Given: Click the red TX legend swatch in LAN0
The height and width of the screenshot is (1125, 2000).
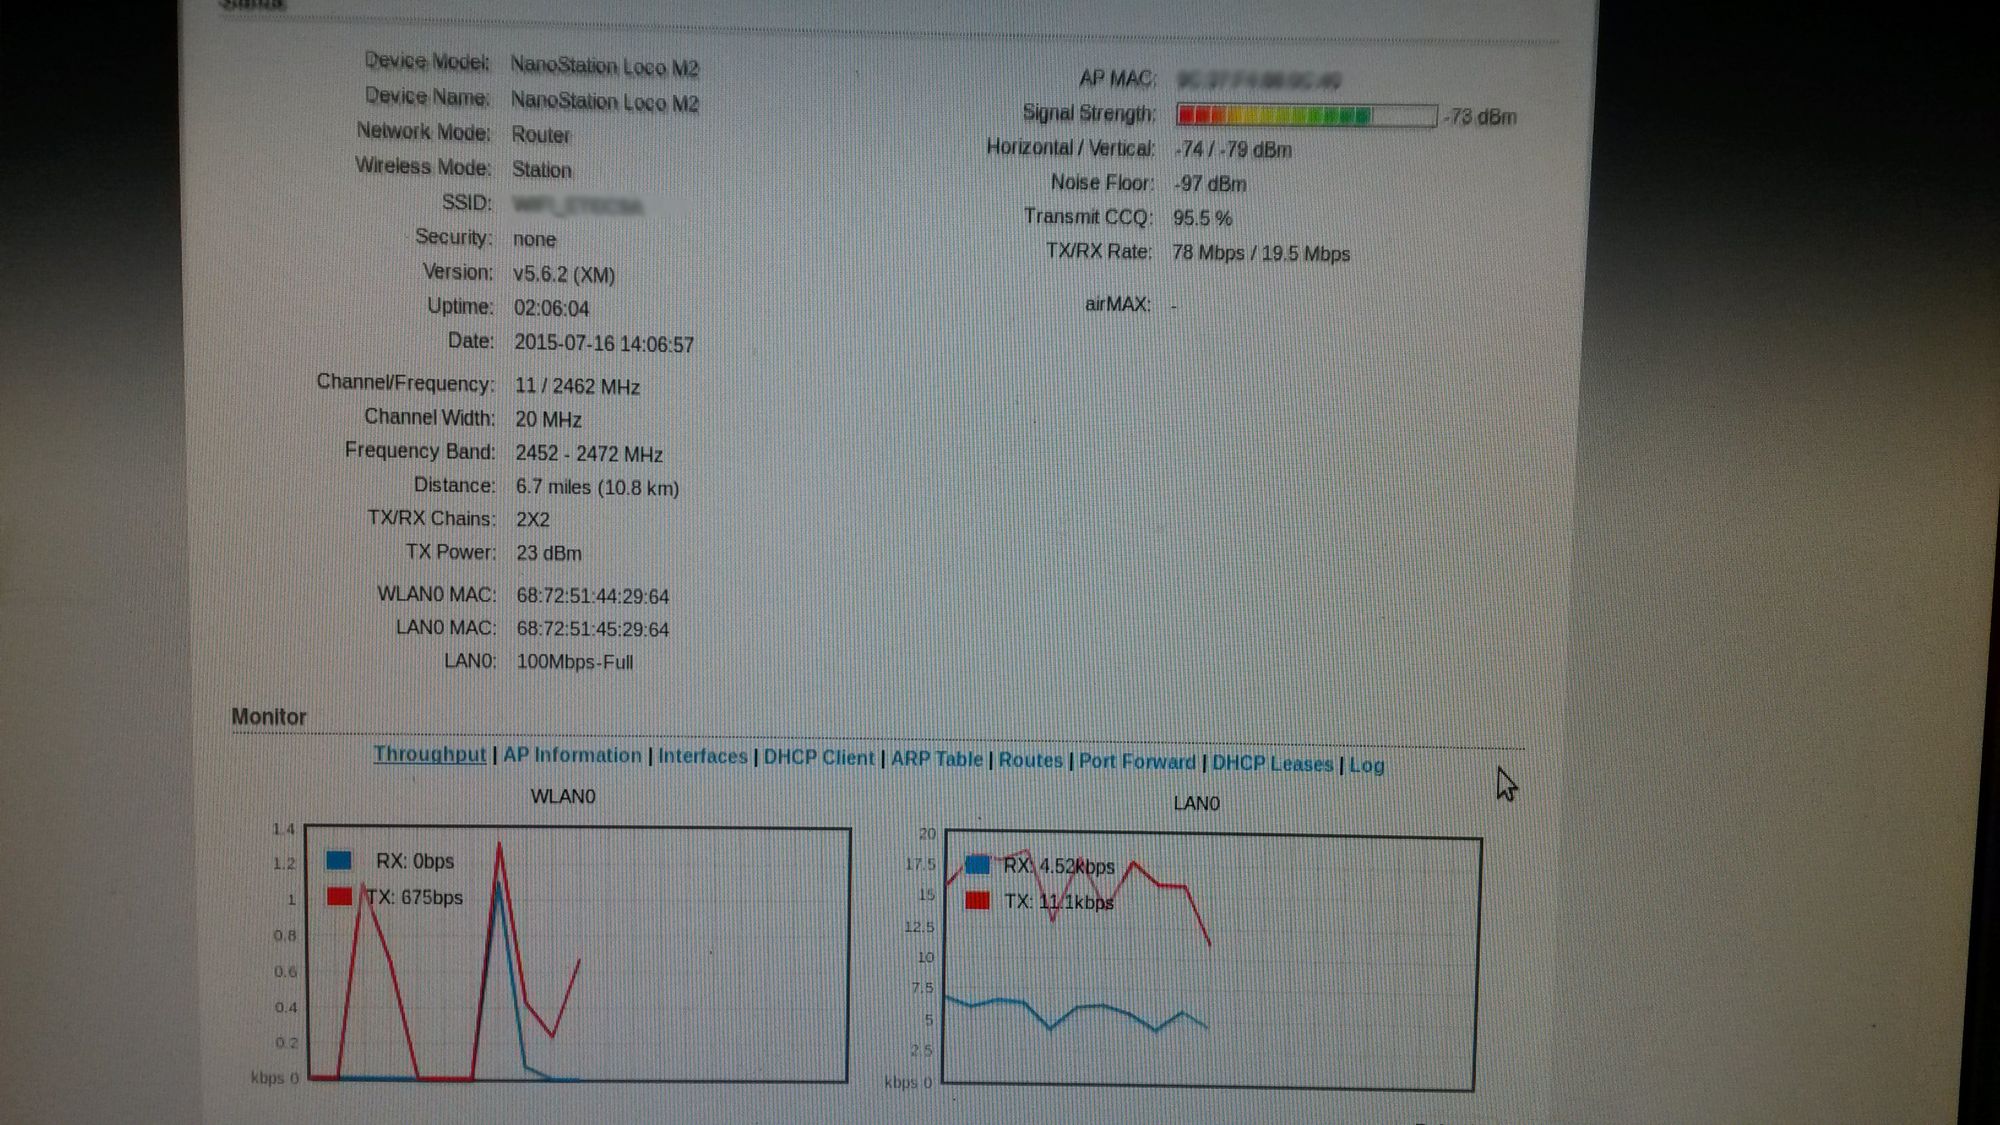Looking at the screenshot, I should 977,901.
